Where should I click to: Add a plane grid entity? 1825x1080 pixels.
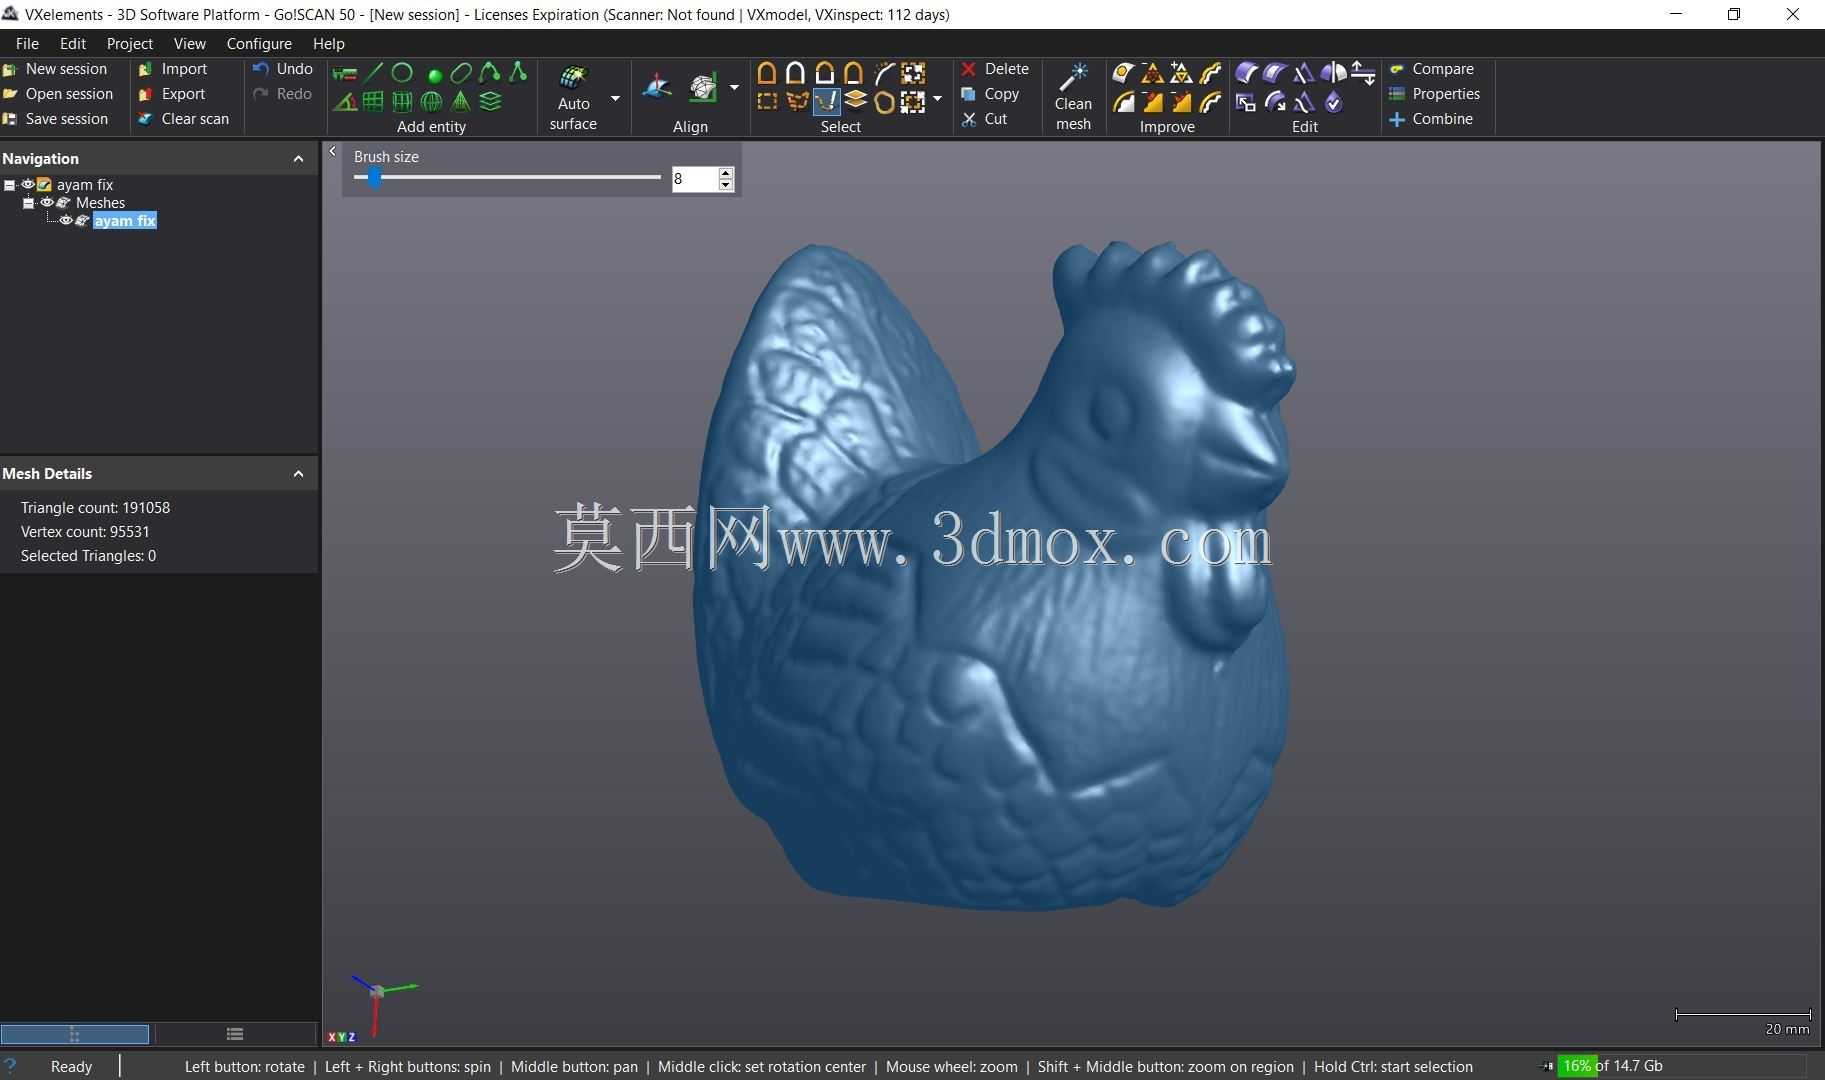[373, 102]
